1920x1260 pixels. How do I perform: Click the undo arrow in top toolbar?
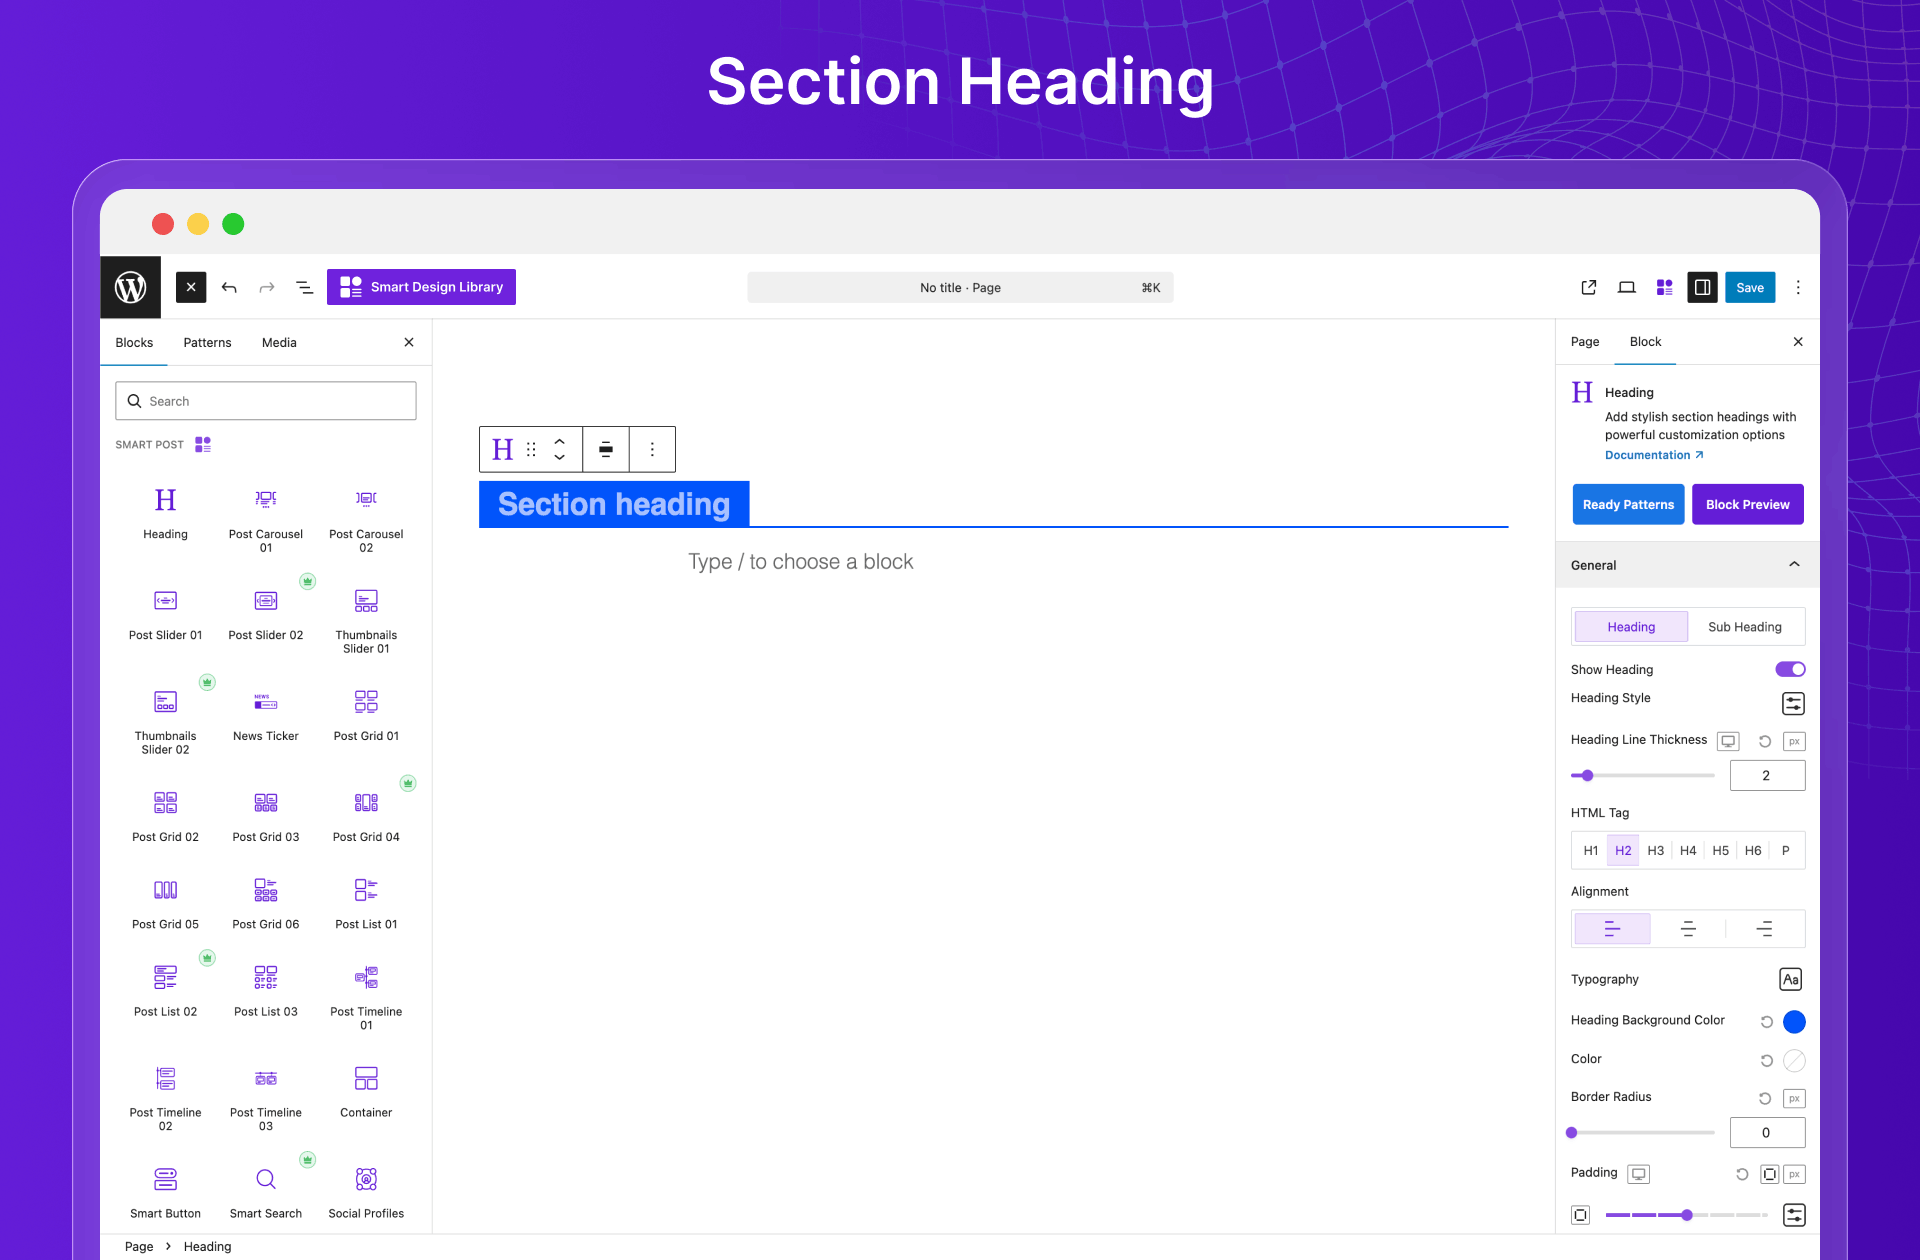[x=229, y=288]
